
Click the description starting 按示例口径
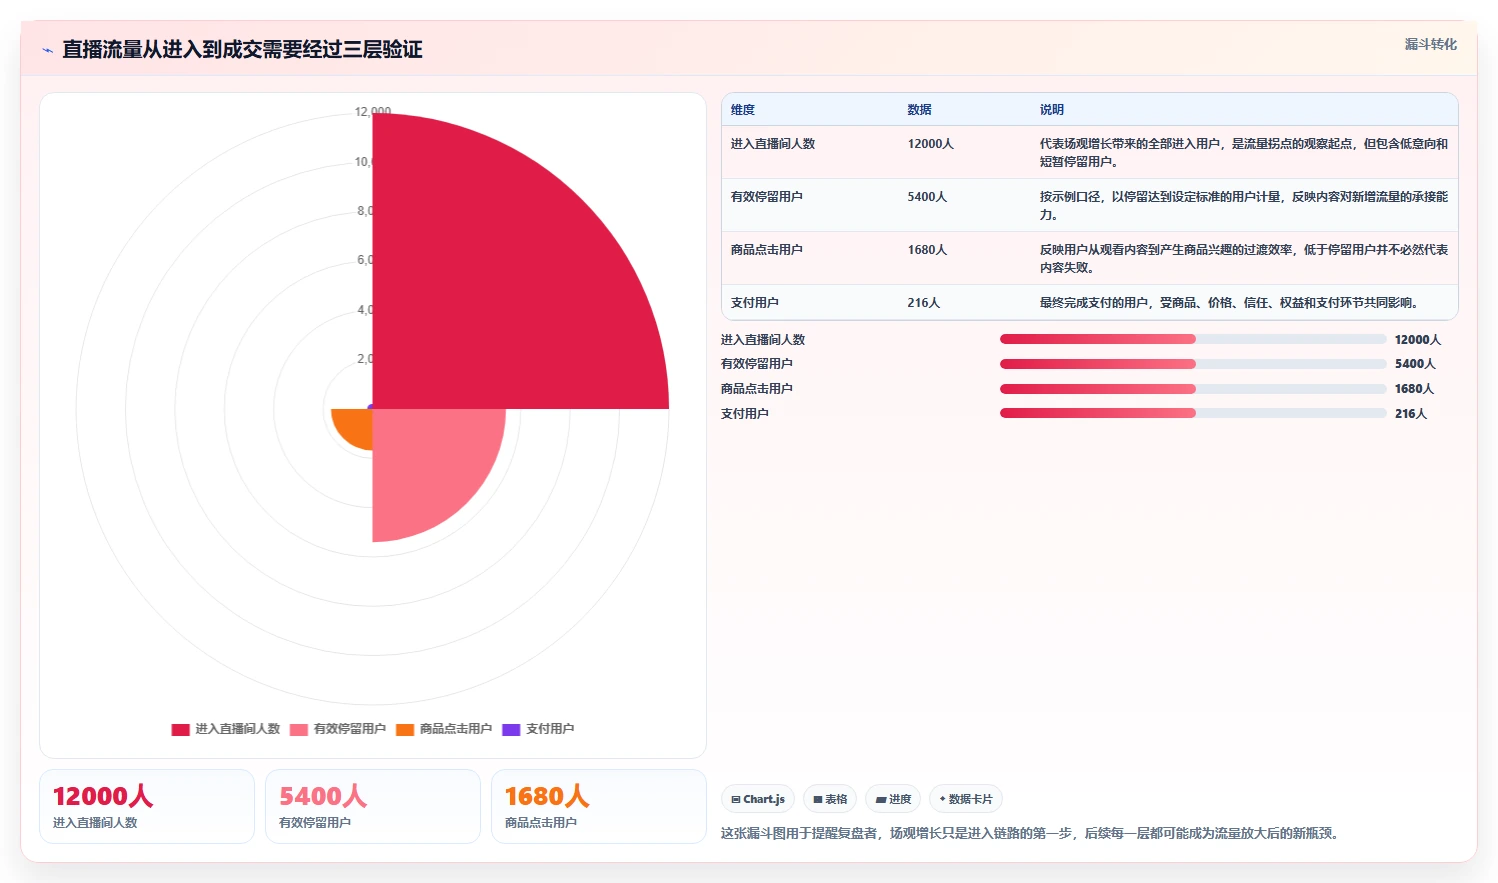click(x=1244, y=206)
